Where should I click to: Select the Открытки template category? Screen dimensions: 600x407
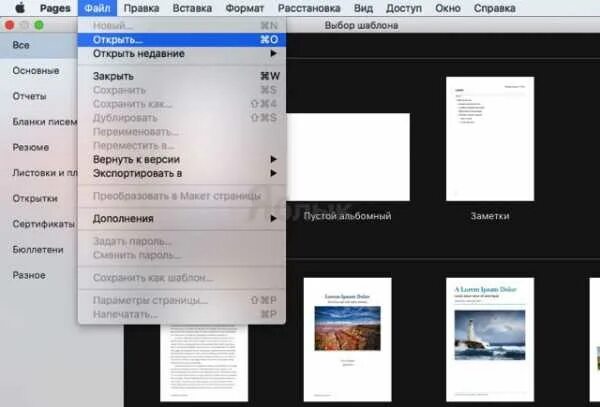(x=39, y=199)
